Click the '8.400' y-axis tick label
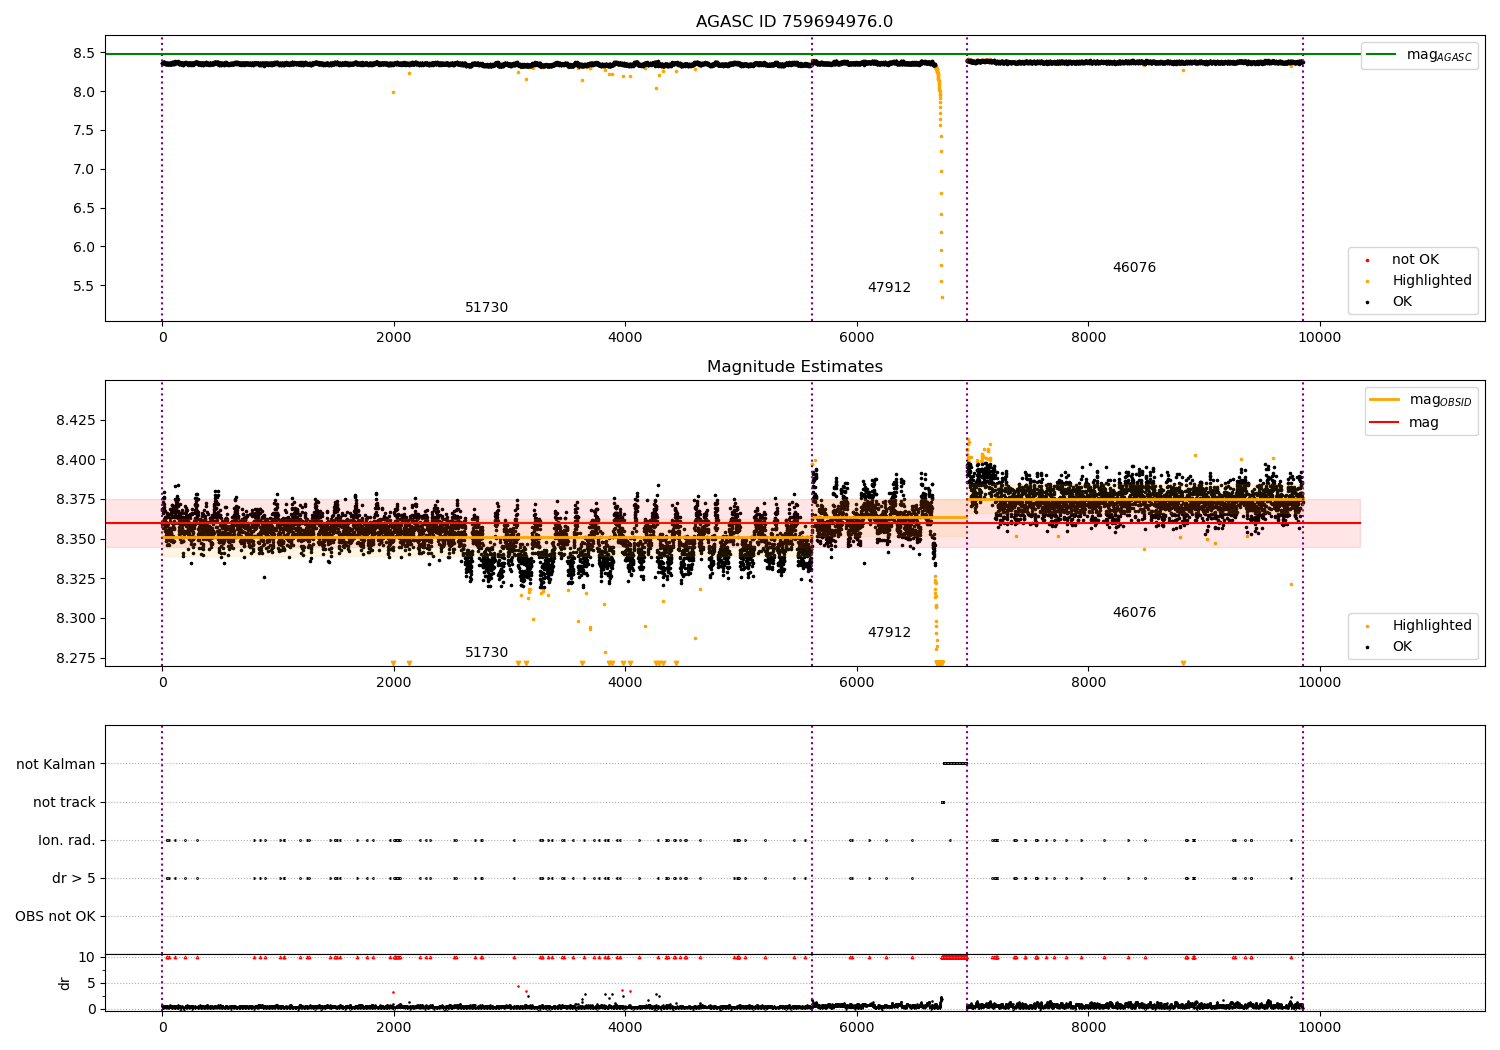The height and width of the screenshot is (1050, 1500). [76, 461]
